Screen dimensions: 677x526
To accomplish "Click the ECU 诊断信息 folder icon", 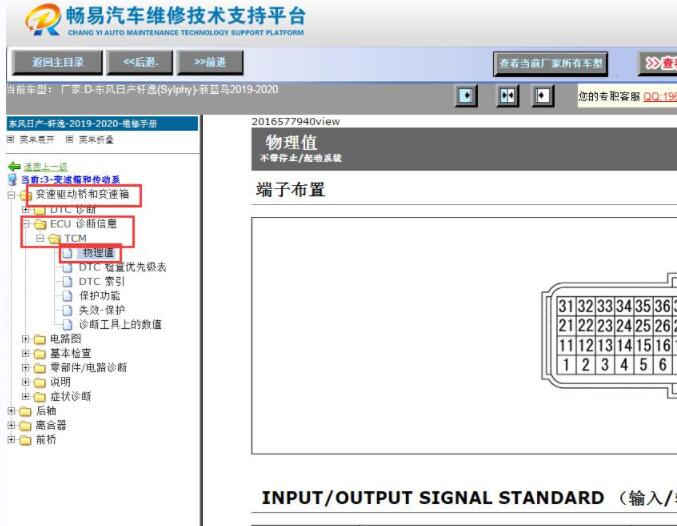I will (x=40, y=224).
